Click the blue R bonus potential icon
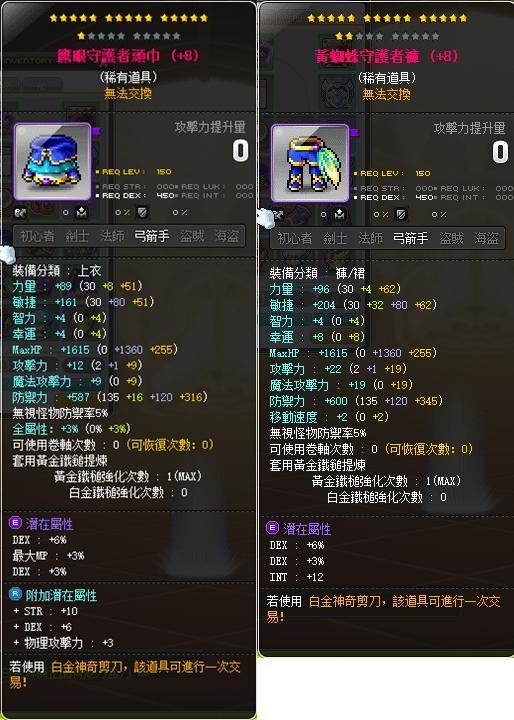 tap(15, 594)
